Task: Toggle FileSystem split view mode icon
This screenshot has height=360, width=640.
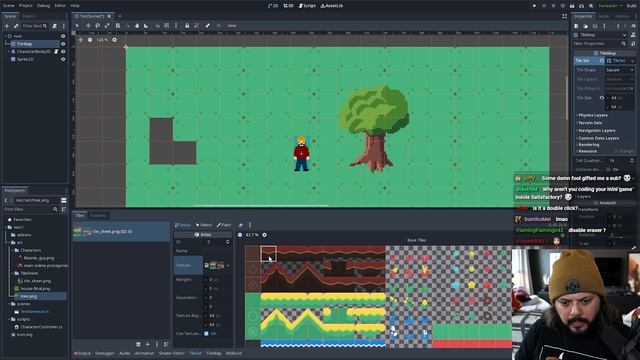Action: (64, 200)
